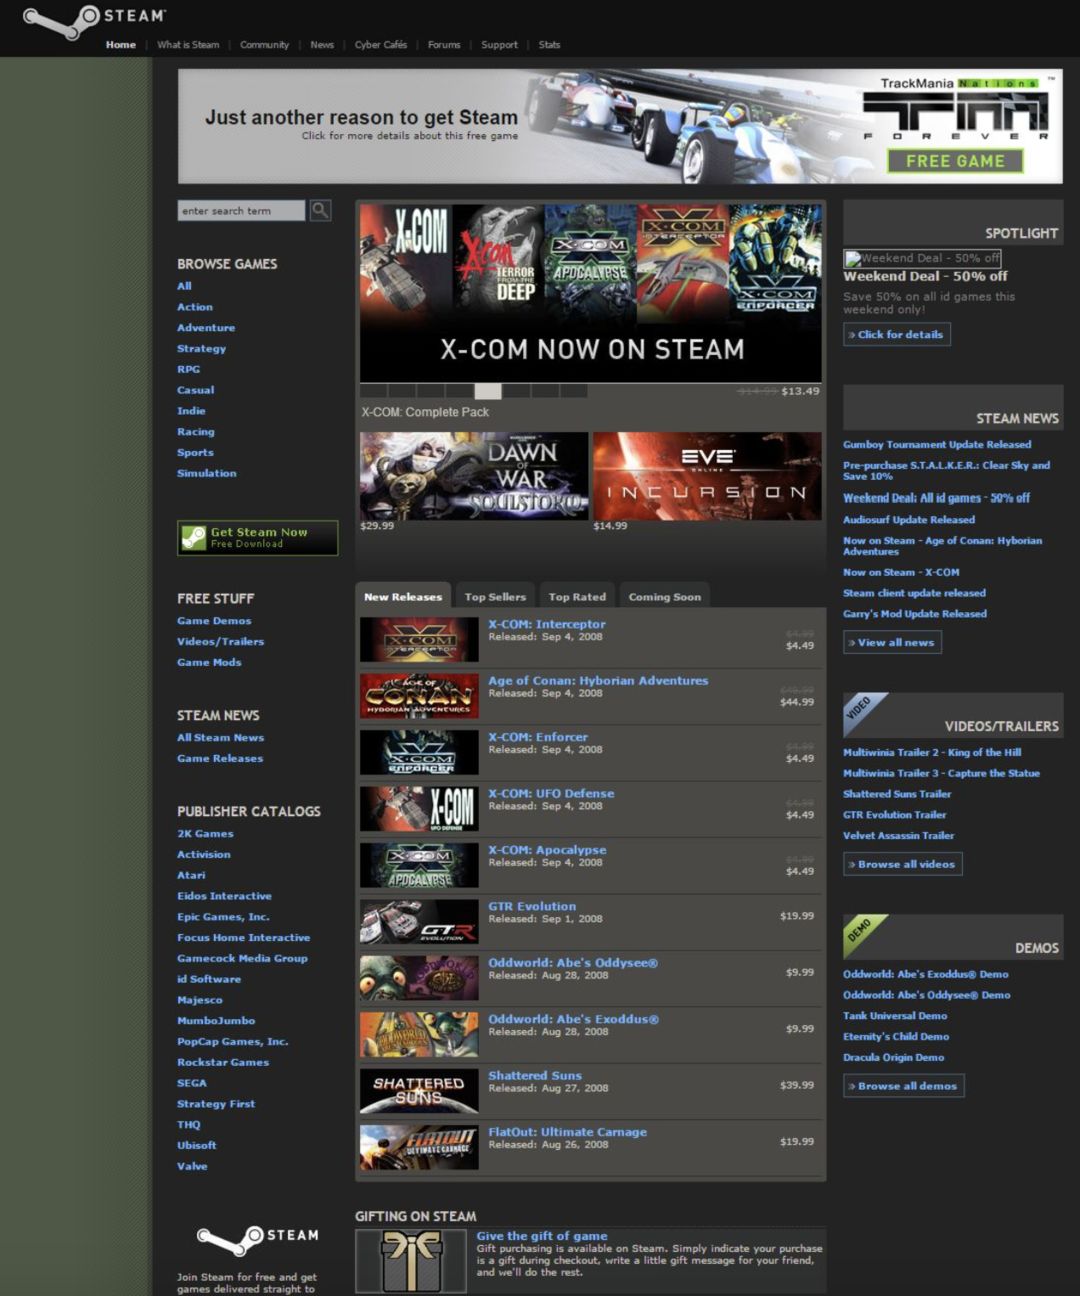Open the Abe's Oddysee list thumbnail

point(419,979)
